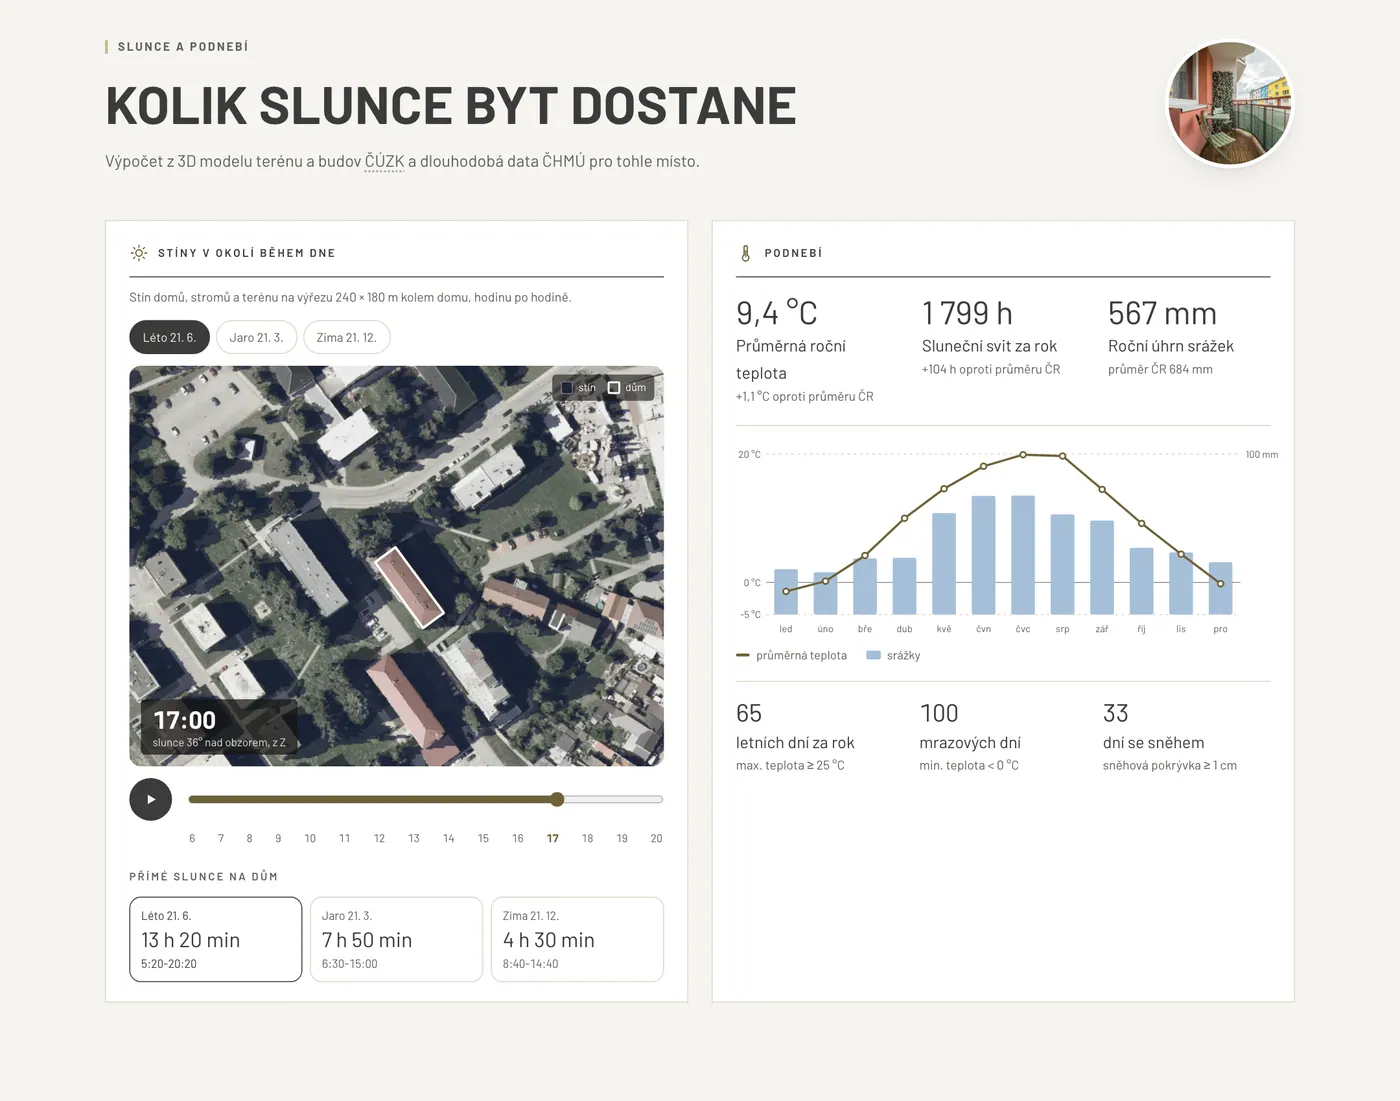Select the Léto 21. 6. sun card
Viewport: 1400px width, 1101px height.
click(215, 939)
